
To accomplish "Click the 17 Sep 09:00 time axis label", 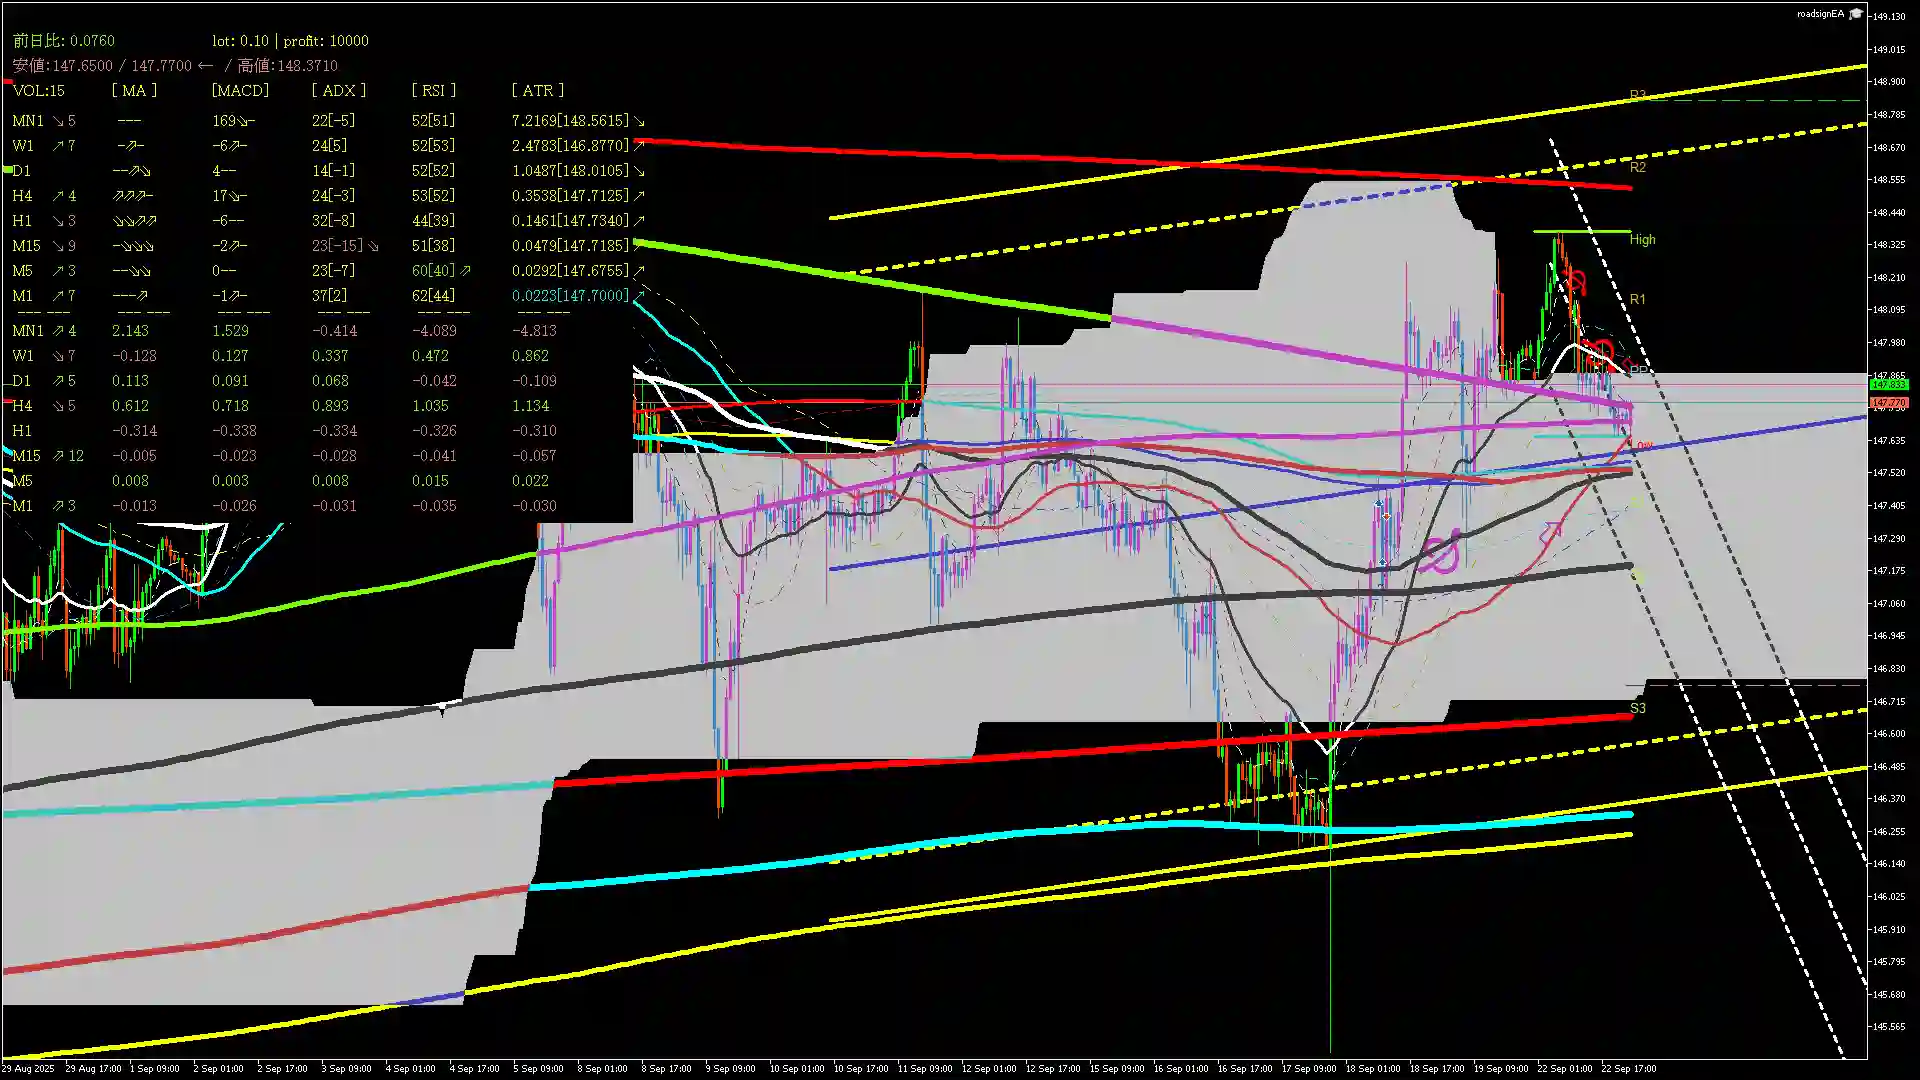I will pyautogui.click(x=1309, y=1068).
